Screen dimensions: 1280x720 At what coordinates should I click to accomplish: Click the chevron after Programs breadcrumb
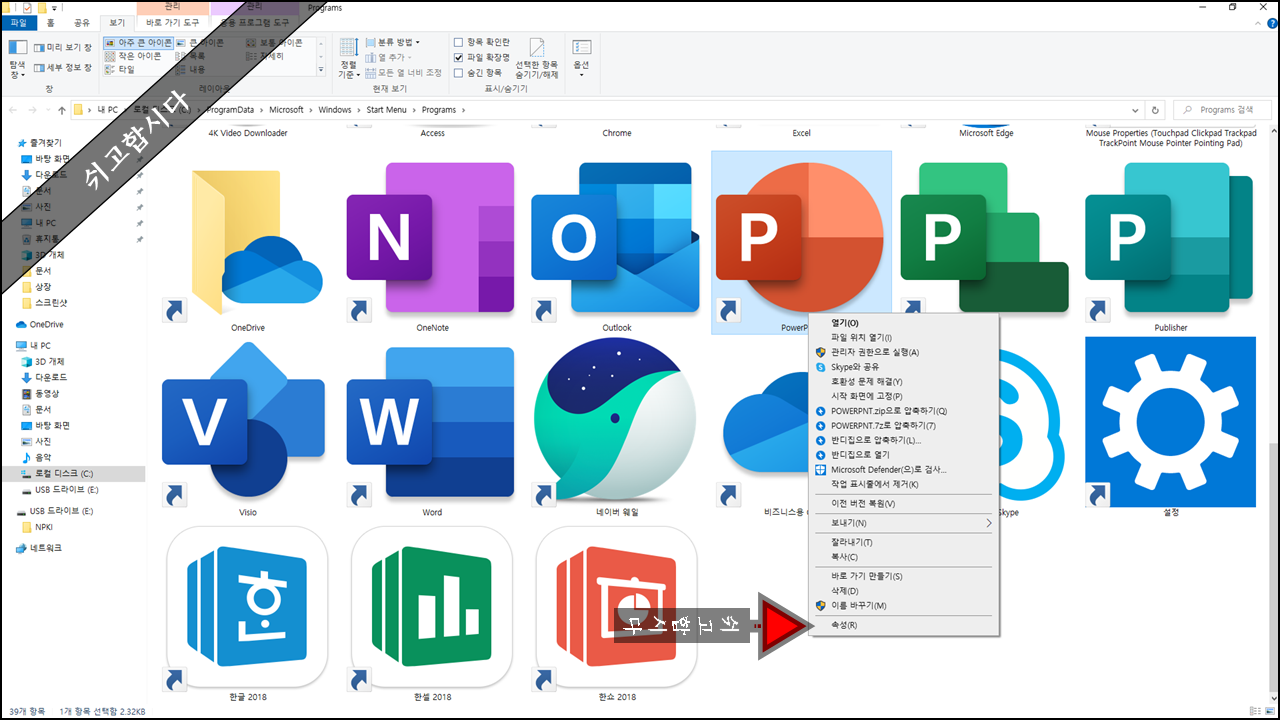tap(463, 110)
